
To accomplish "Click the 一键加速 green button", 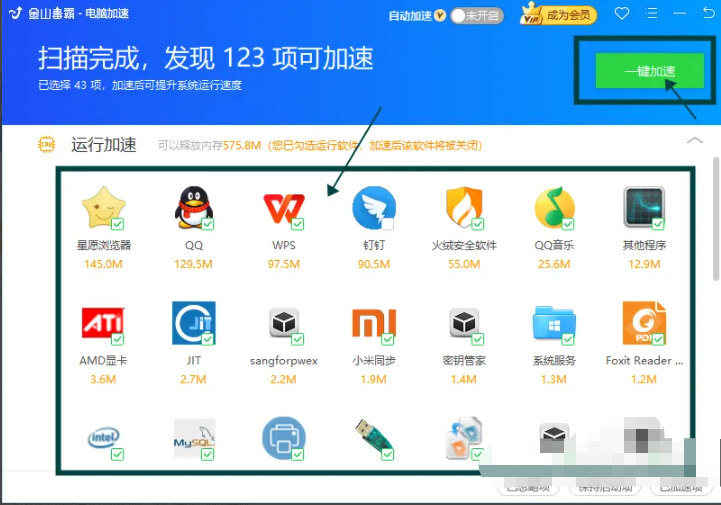I will pyautogui.click(x=650, y=71).
